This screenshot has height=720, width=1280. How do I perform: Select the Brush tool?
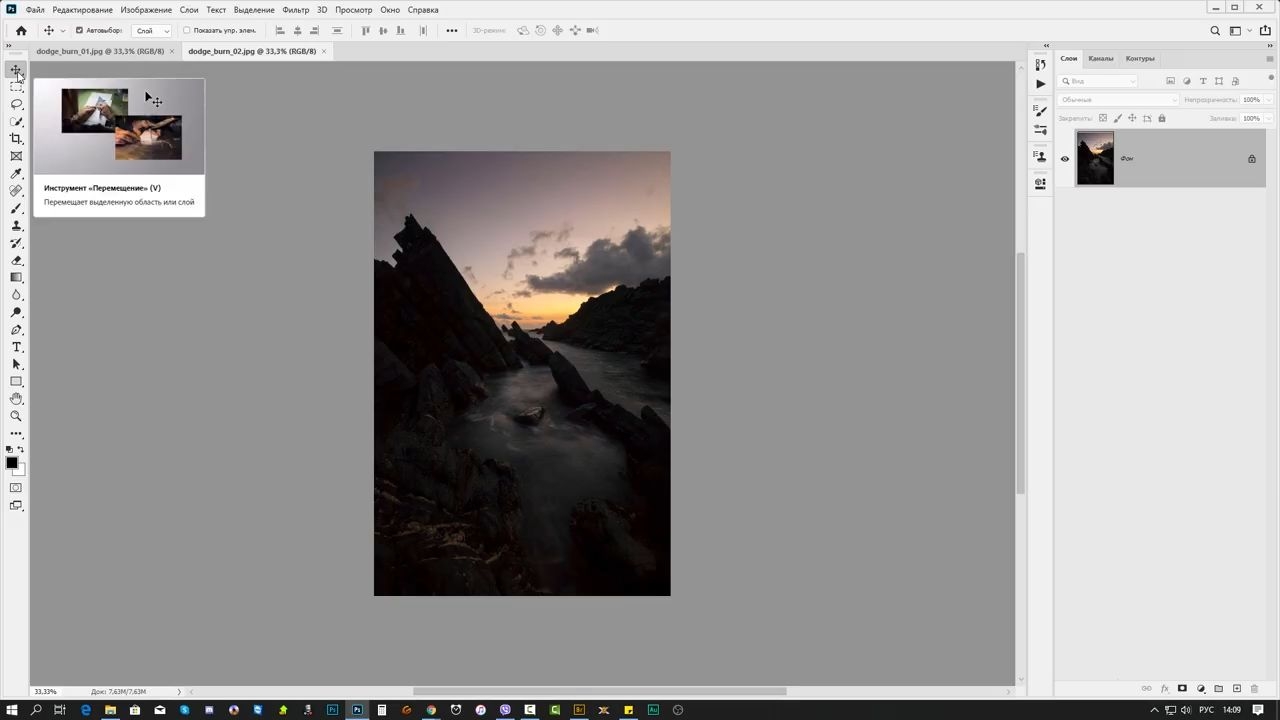16,208
